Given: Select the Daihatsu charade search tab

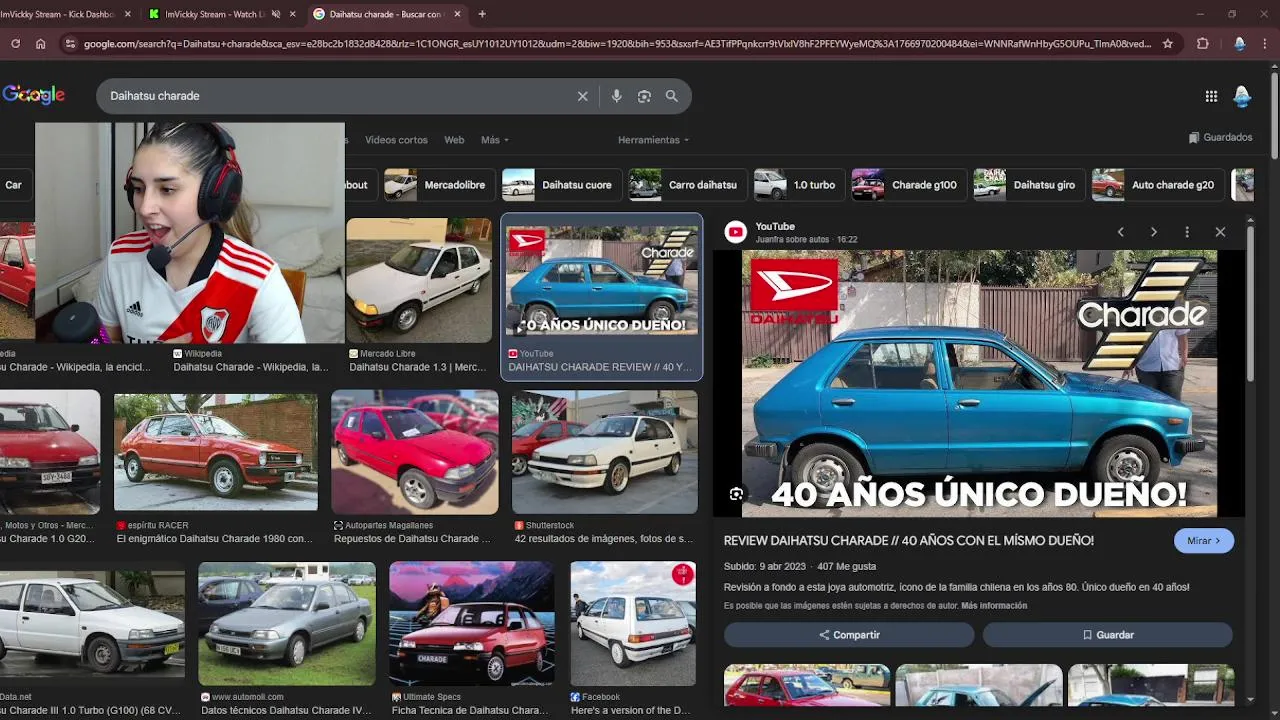Looking at the screenshot, I should coord(388,14).
